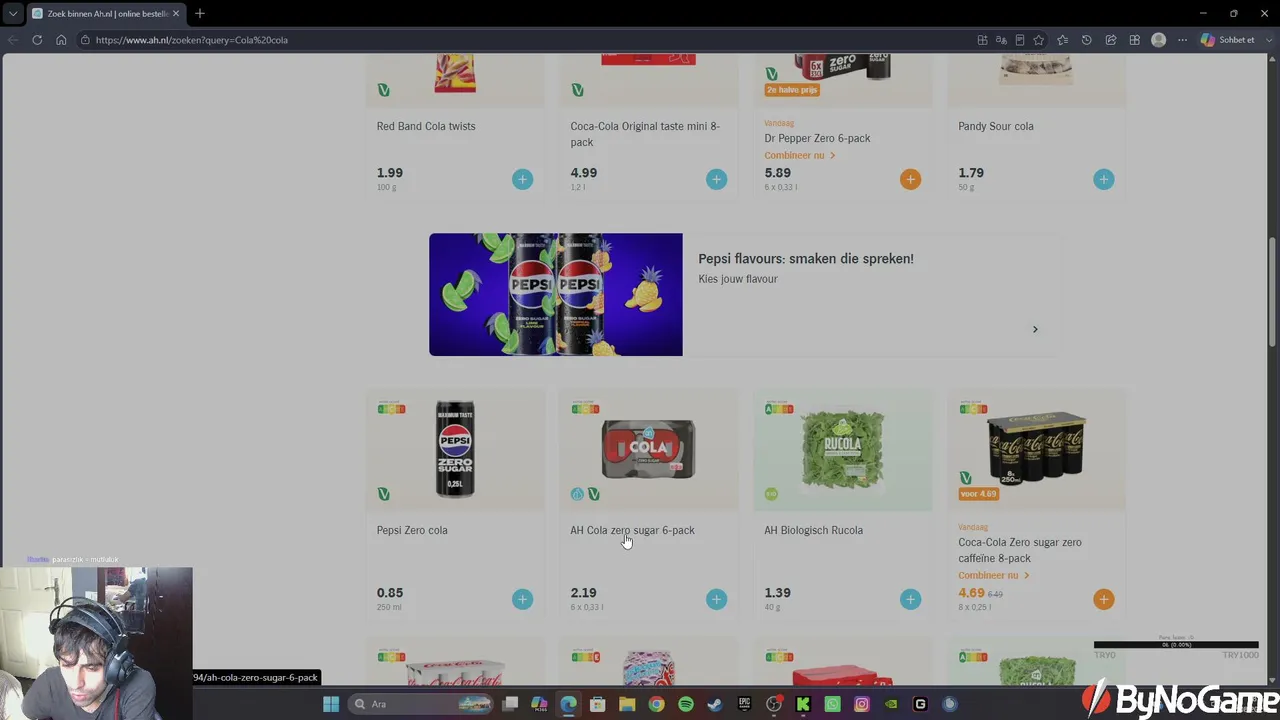Open the Microsoft 365 taskbar app
Viewport: 1280px width, 720px height.
(539, 704)
